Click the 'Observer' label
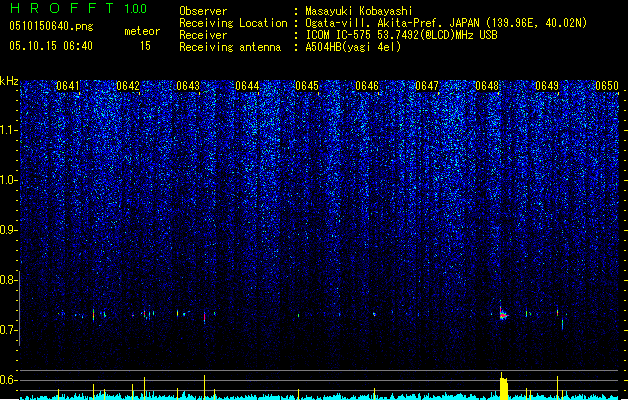The height and width of the screenshot is (400, 629). tap(203, 11)
